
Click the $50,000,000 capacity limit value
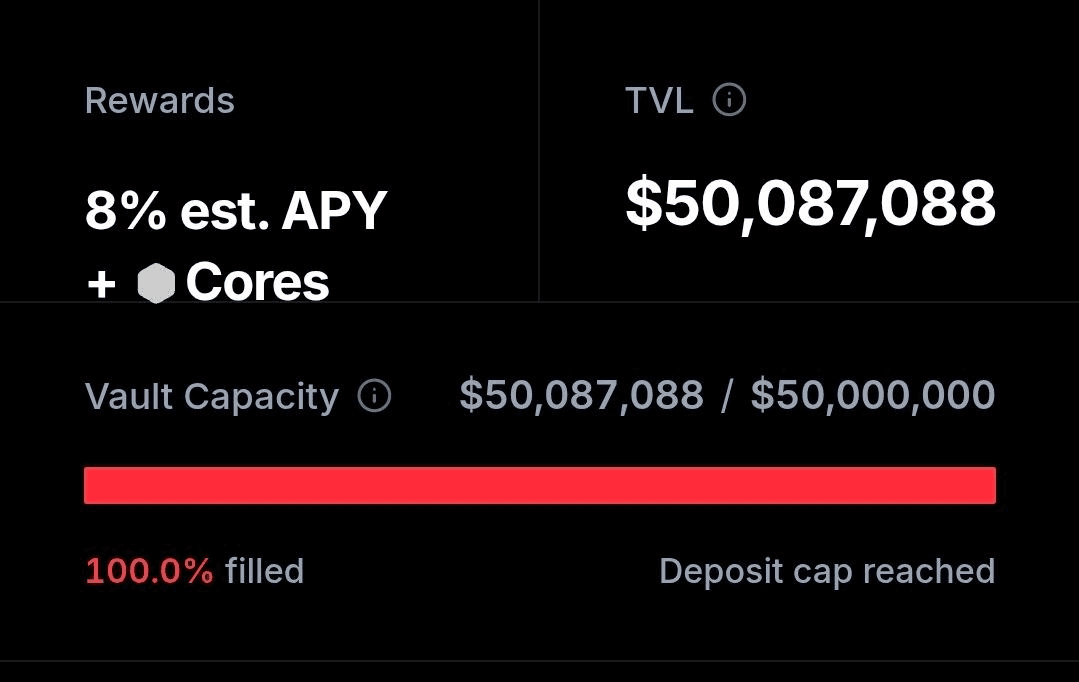[x=873, y=395]
